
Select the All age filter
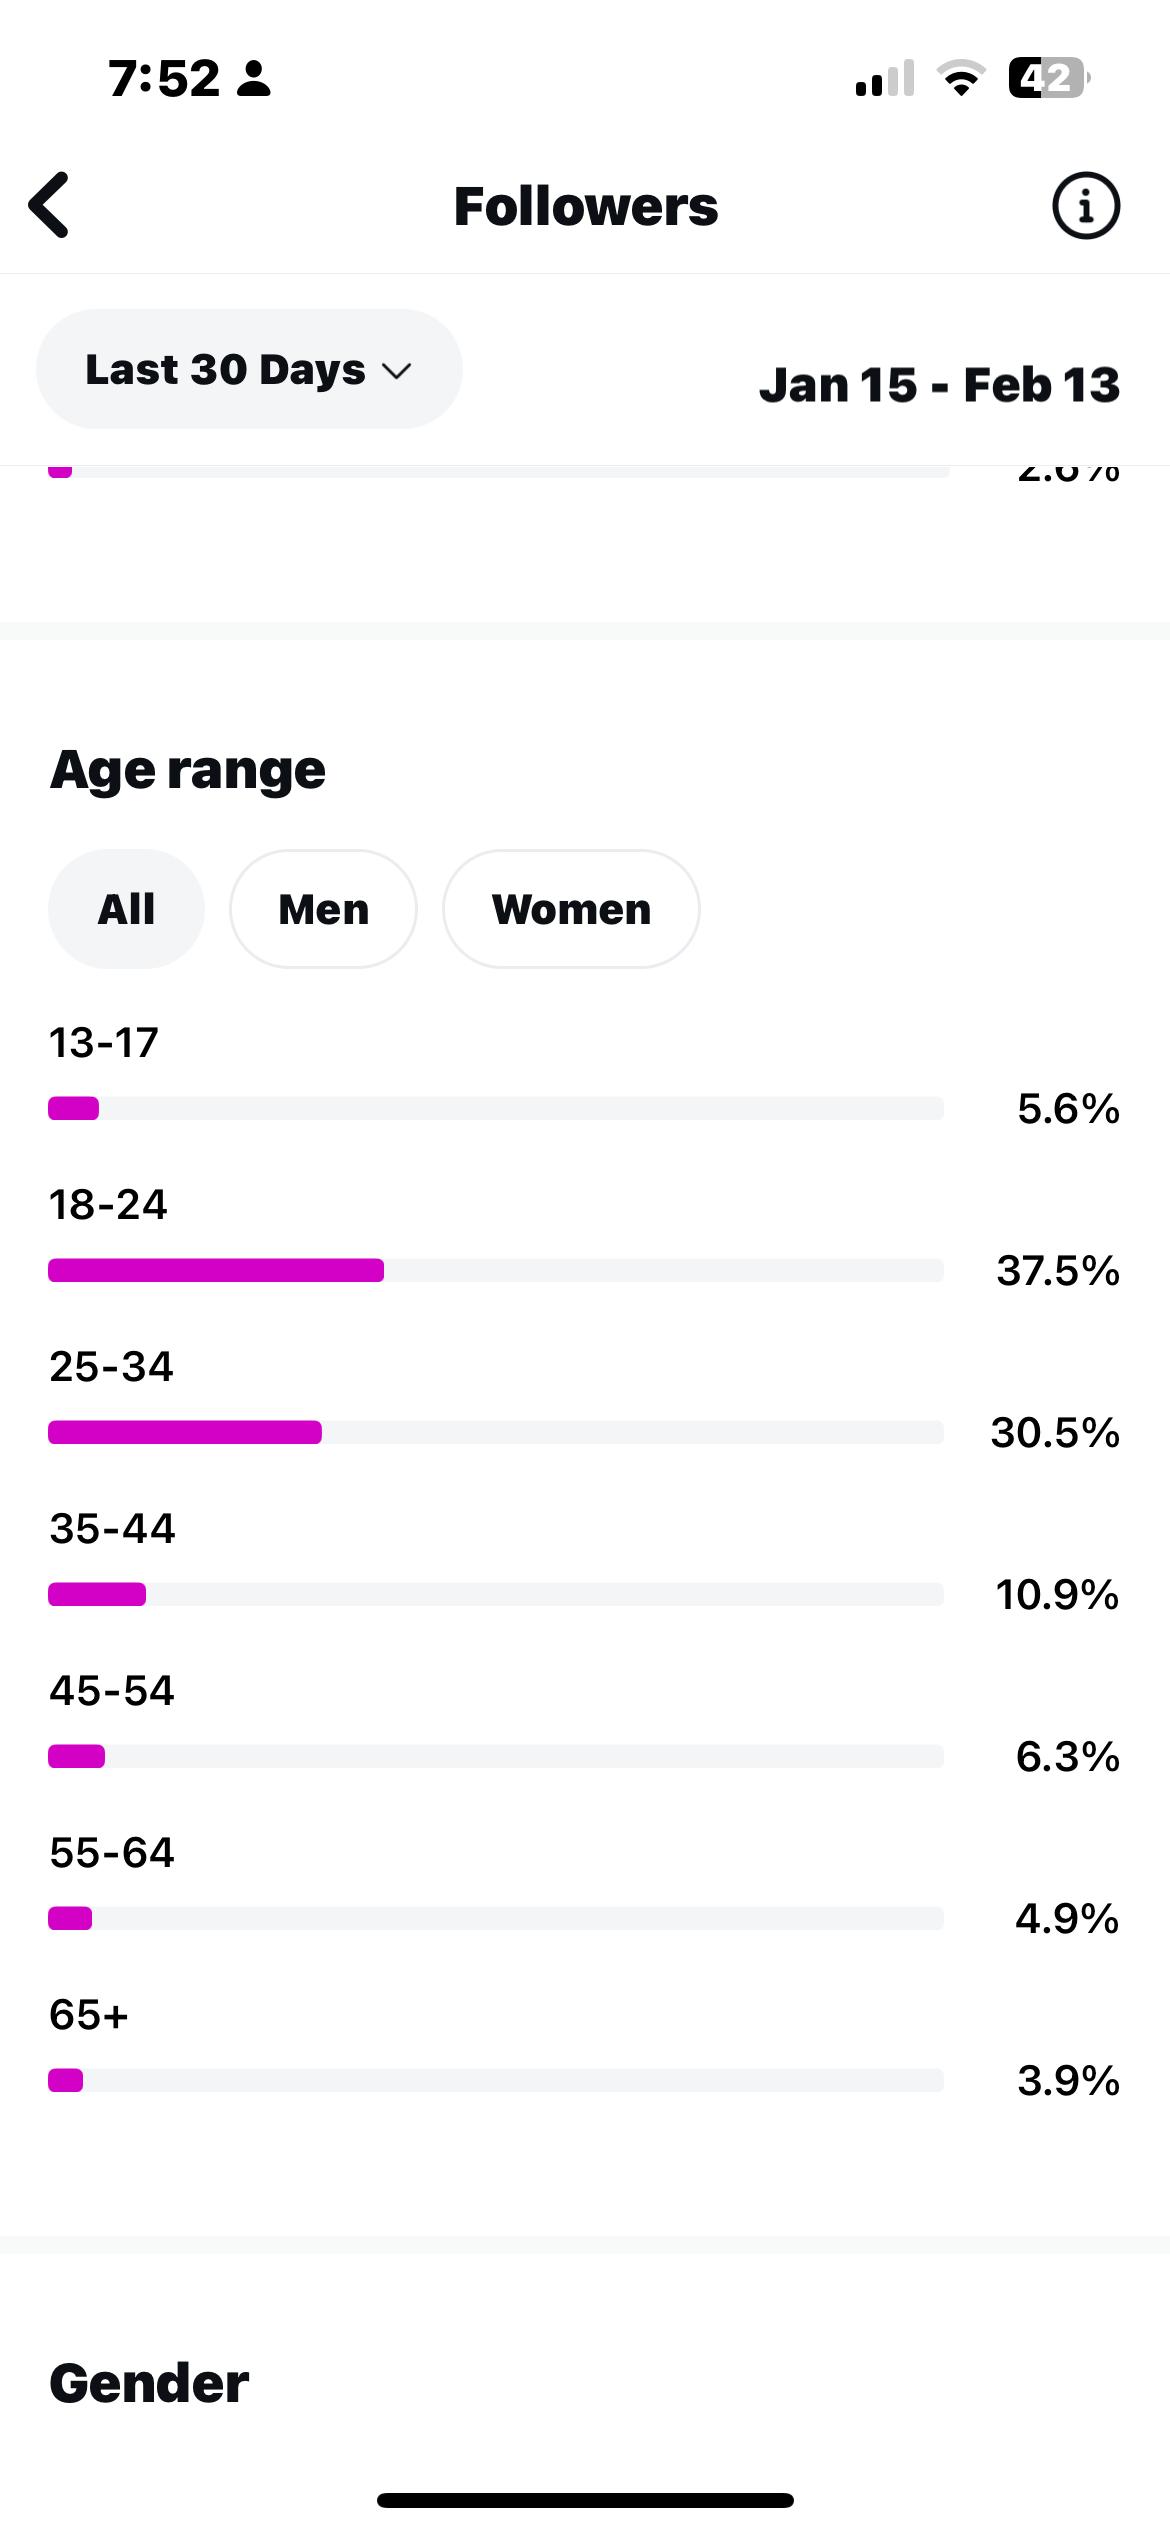tap(126, 909)
